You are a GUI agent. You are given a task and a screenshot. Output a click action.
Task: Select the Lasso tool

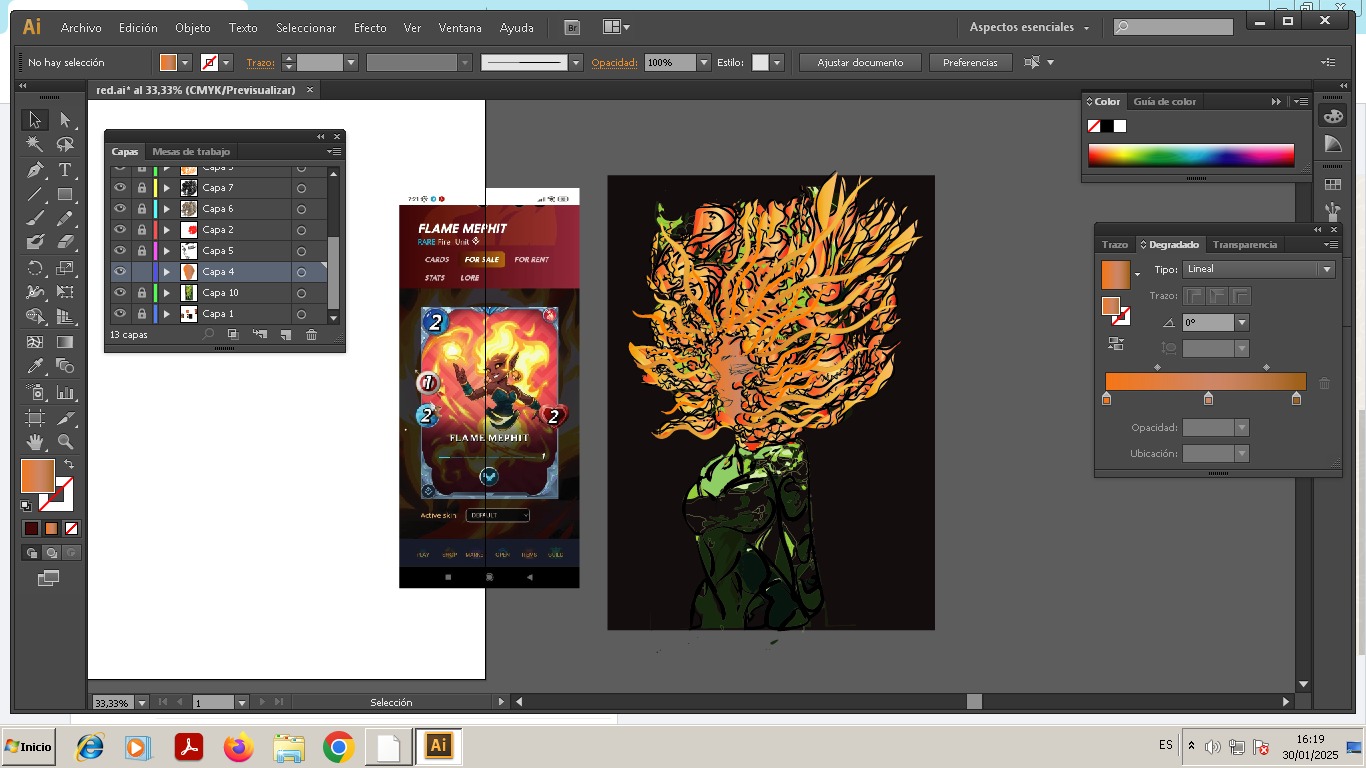[x=65, y=144]
